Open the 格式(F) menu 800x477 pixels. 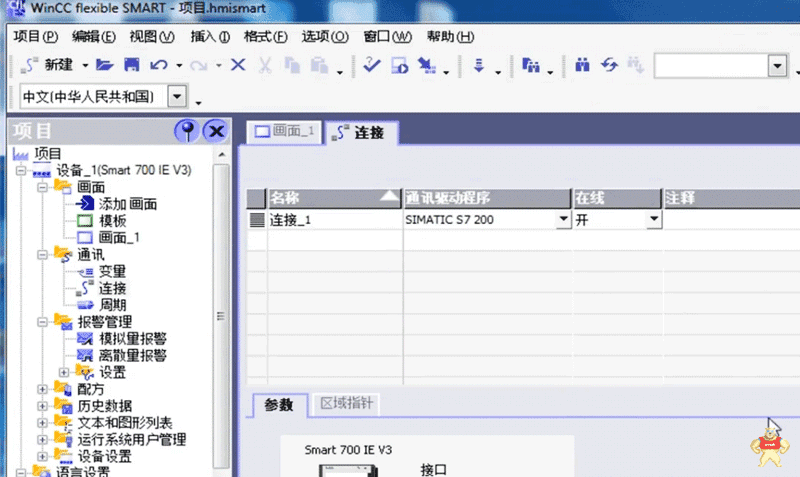coord(266,37)
